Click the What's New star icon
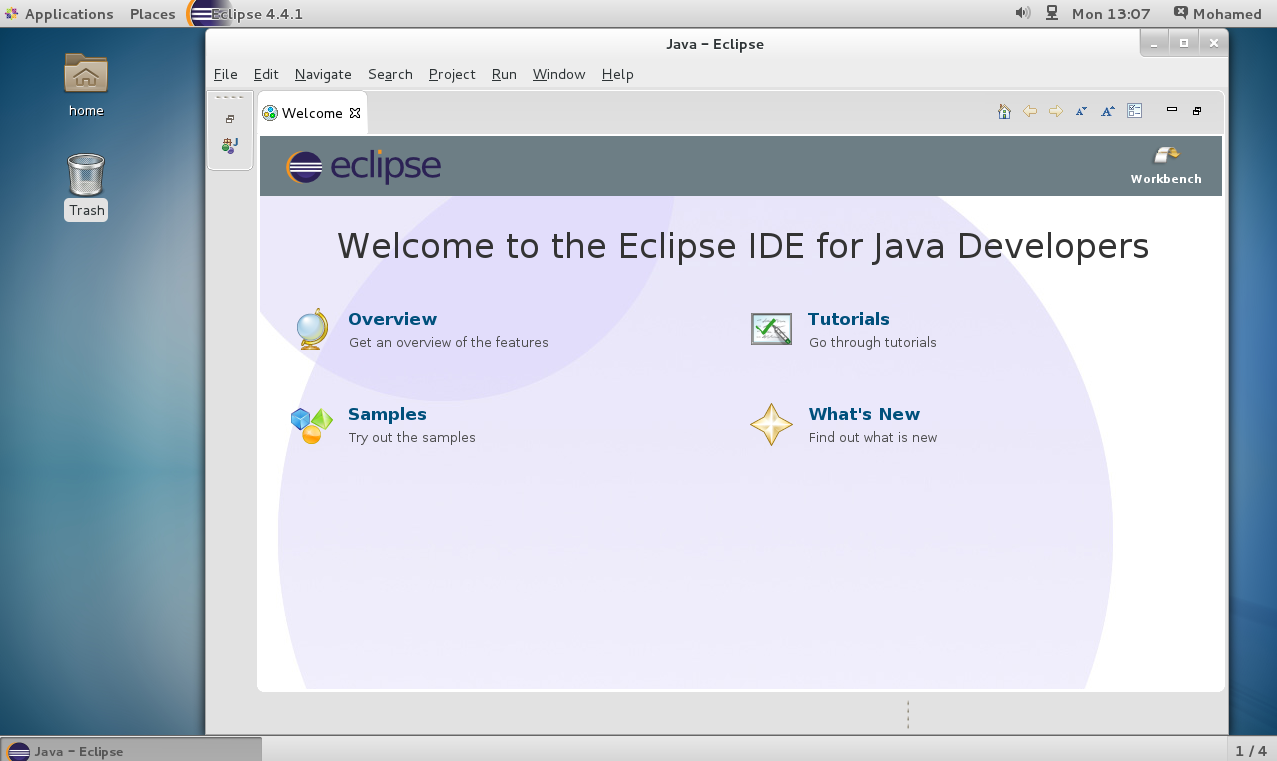 (x=771, y=425)
